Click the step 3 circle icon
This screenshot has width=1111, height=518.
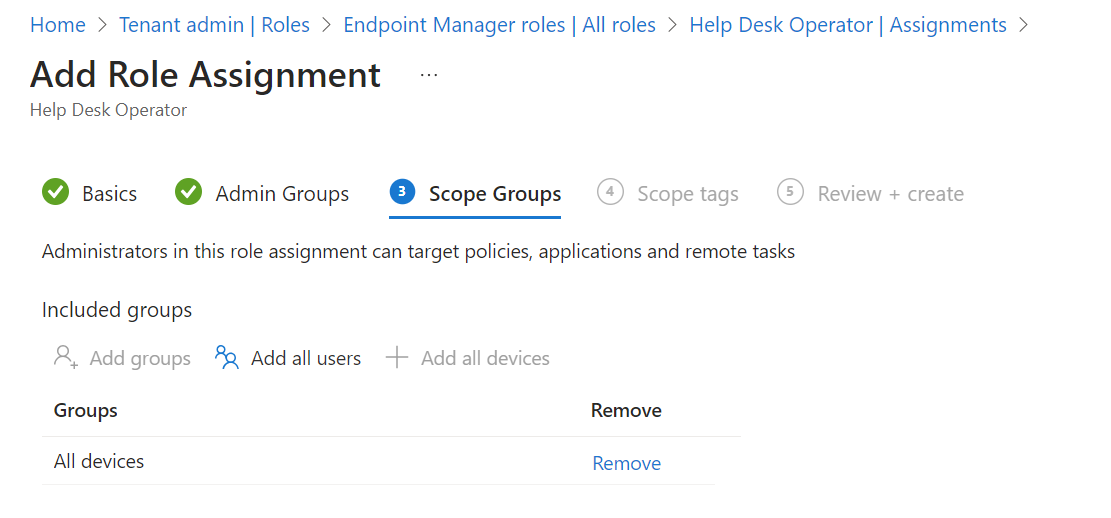(x=402, y=192)
